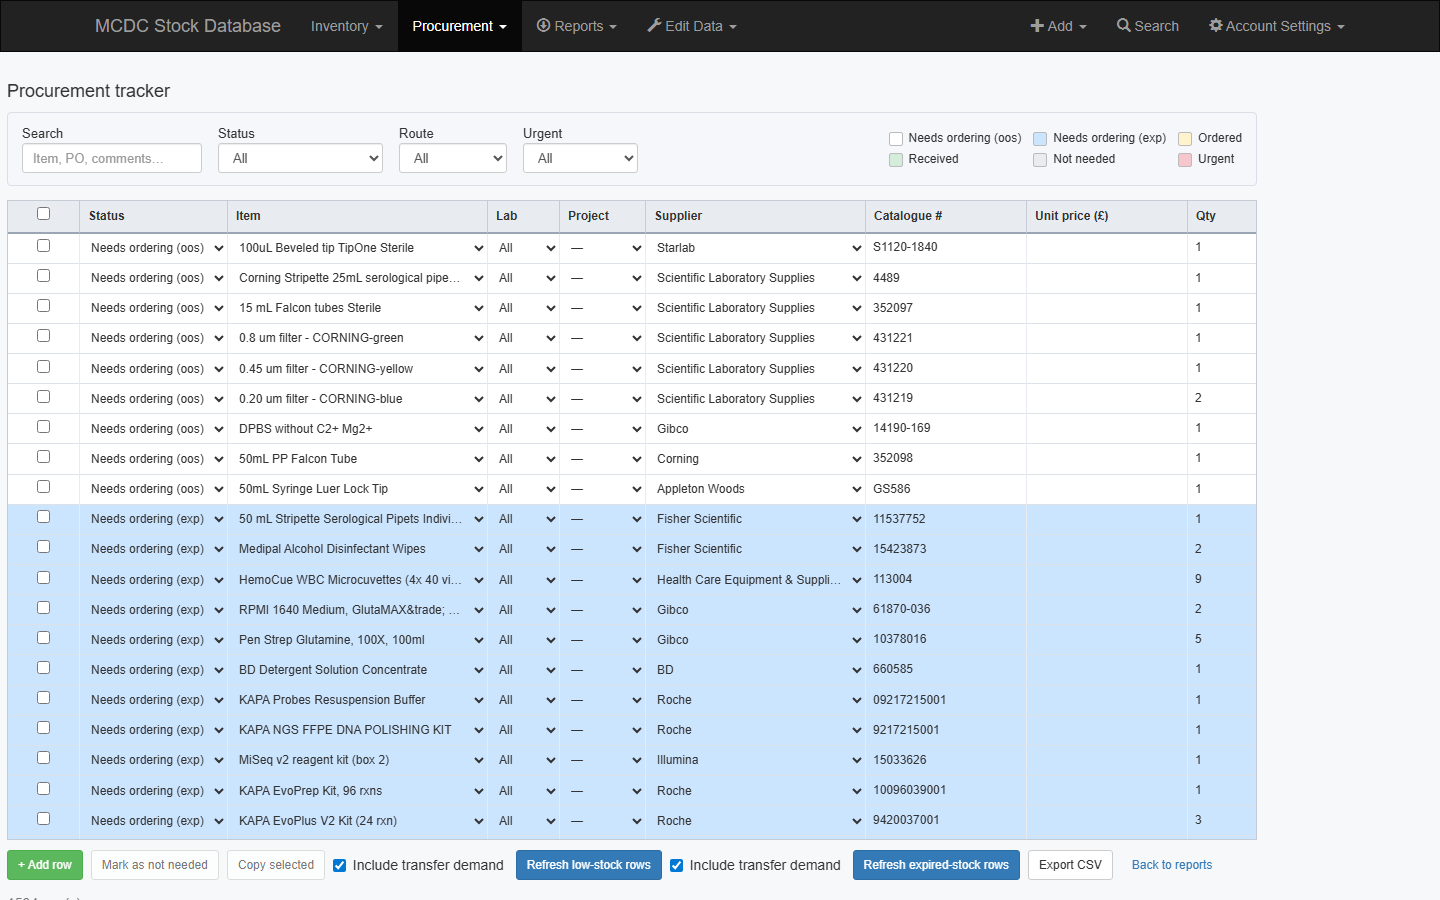This screenshot has height=900, width=1440.
Task: Click Mark as not needed button
Action: pyautogui.click(x=155, y=865)
